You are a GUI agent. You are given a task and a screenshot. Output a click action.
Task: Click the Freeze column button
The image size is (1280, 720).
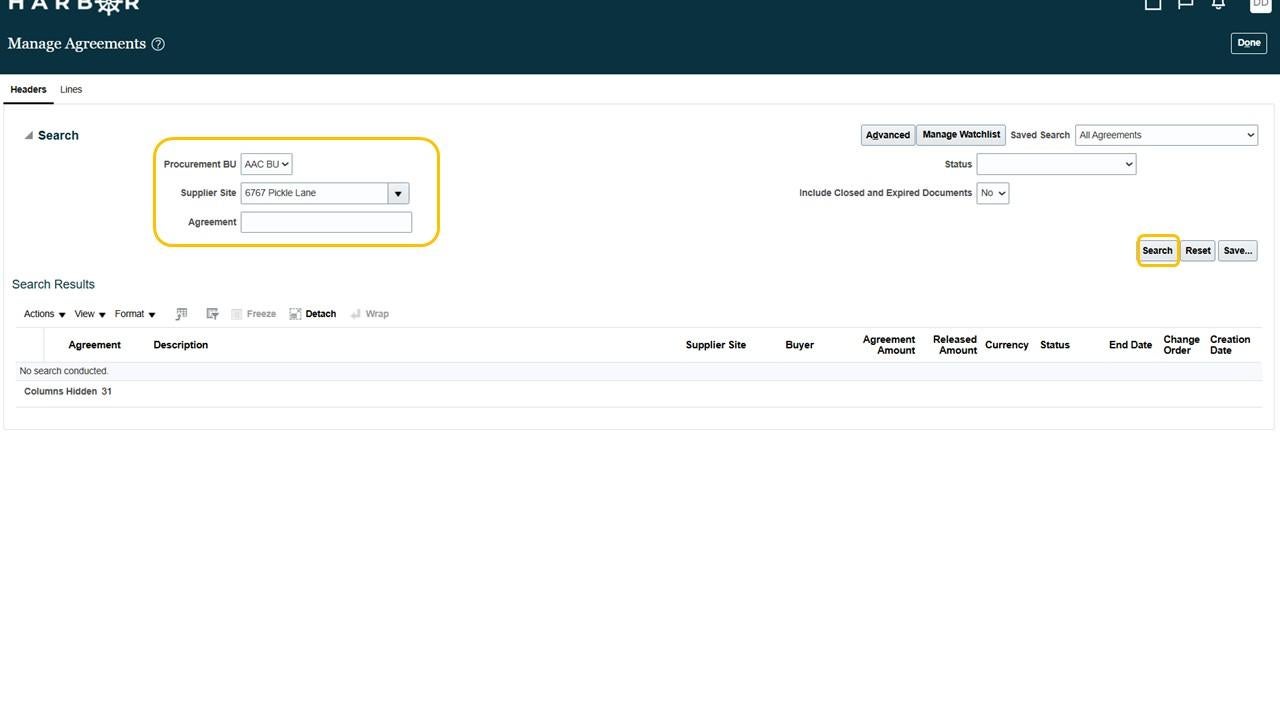pyautogui.click(x=253, y=314)
